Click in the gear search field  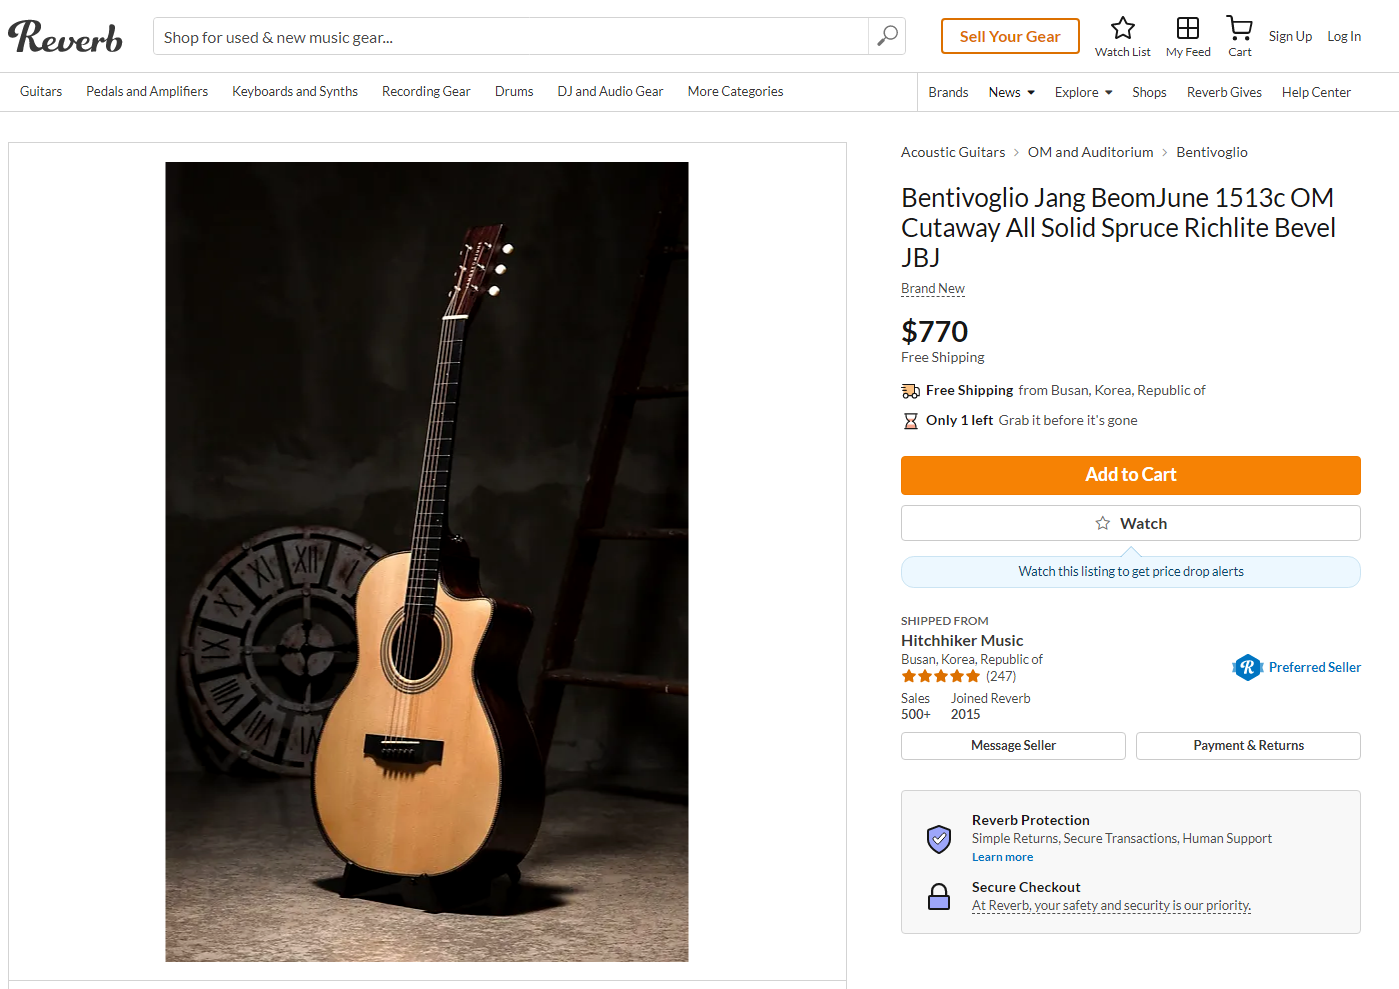click(510, 36)
